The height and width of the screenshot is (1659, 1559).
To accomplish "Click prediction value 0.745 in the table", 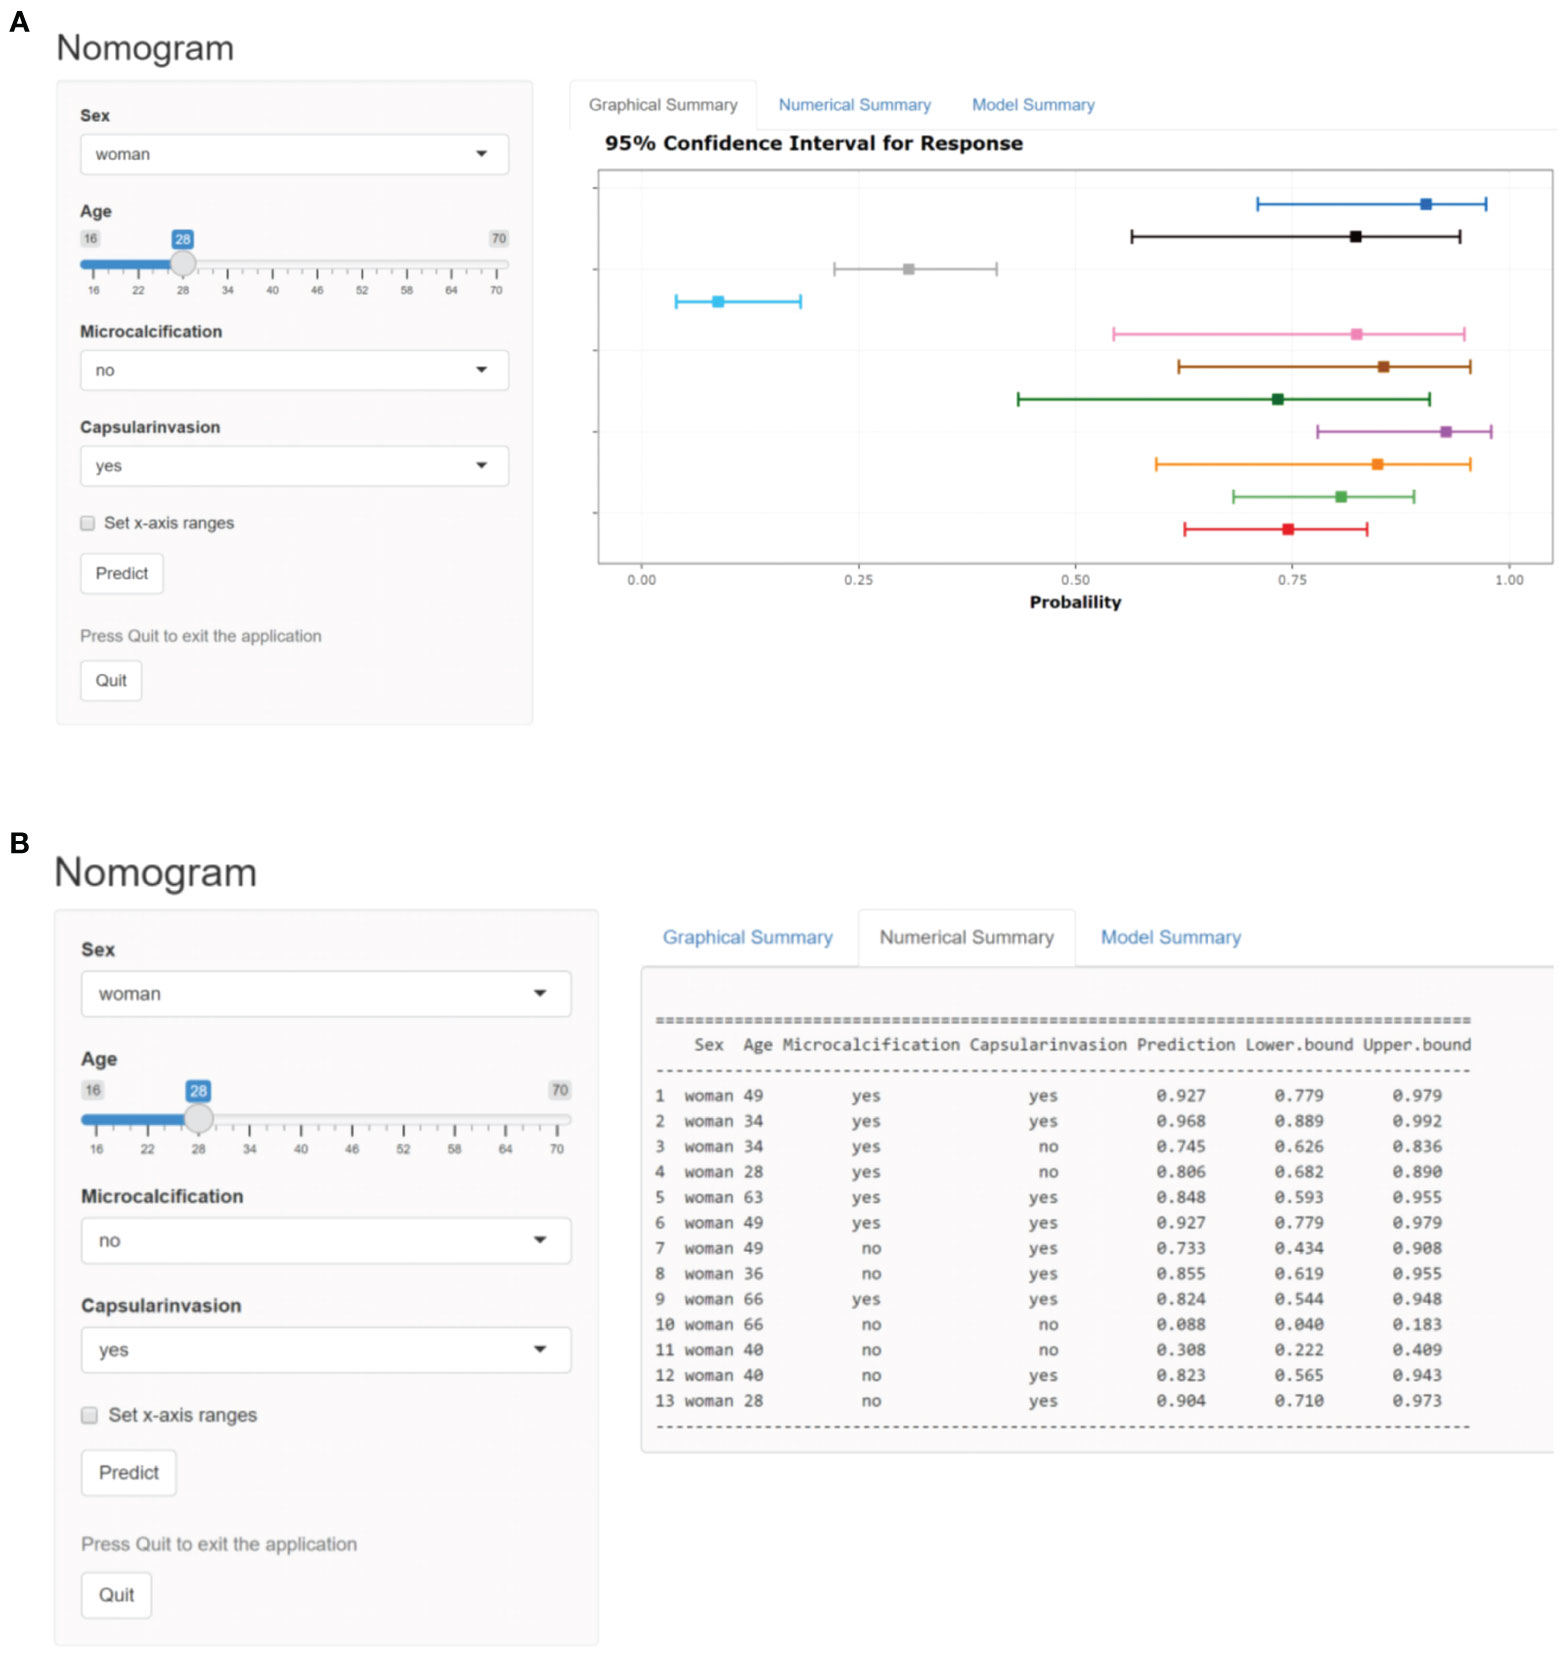I will tap(1181, 1147).
